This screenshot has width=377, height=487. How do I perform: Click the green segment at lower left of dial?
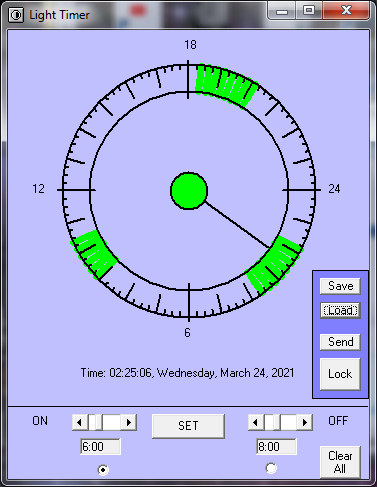94,254
